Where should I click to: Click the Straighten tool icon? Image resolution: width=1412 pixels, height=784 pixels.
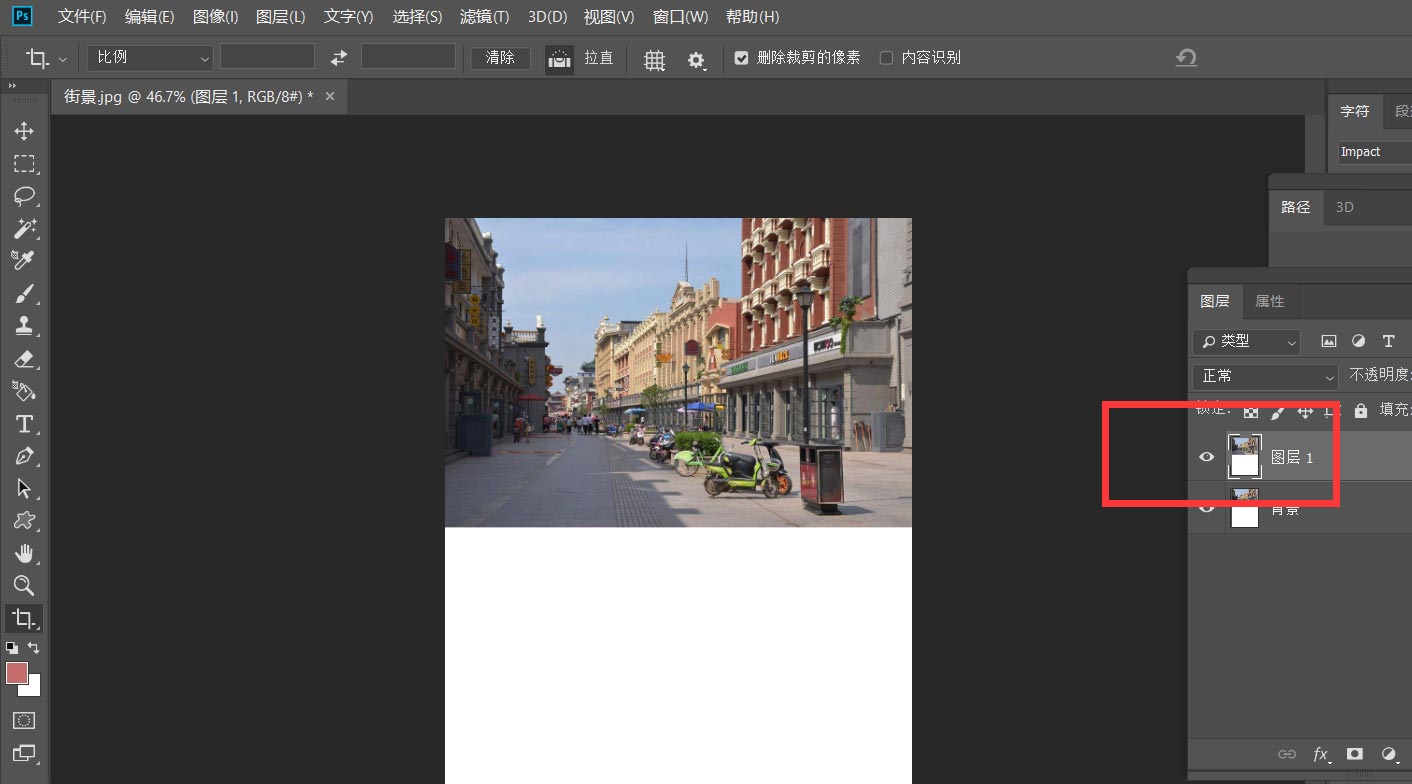coord(559,59)
